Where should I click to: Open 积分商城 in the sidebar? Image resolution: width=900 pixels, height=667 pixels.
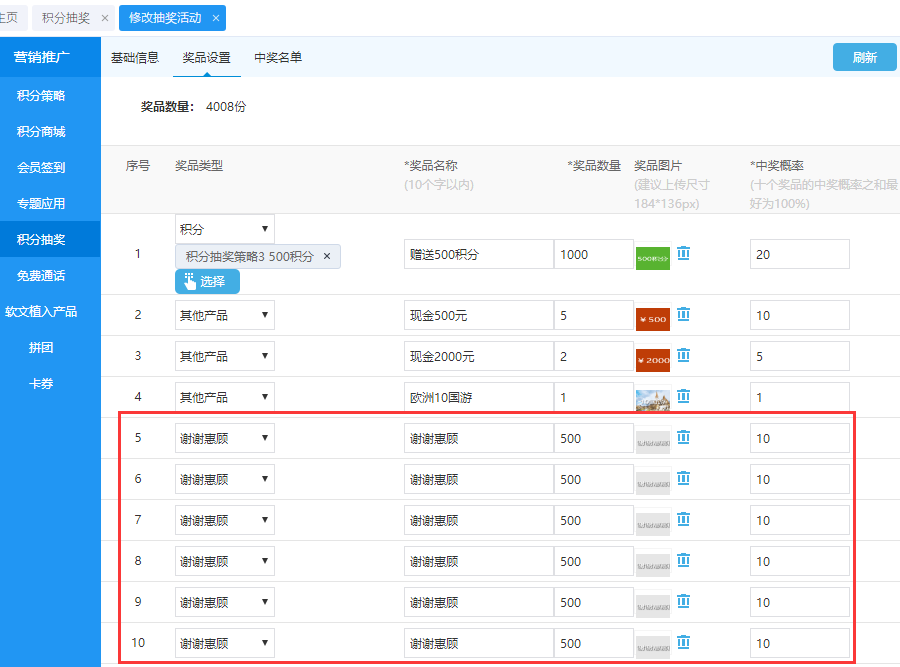coord(41,132)
